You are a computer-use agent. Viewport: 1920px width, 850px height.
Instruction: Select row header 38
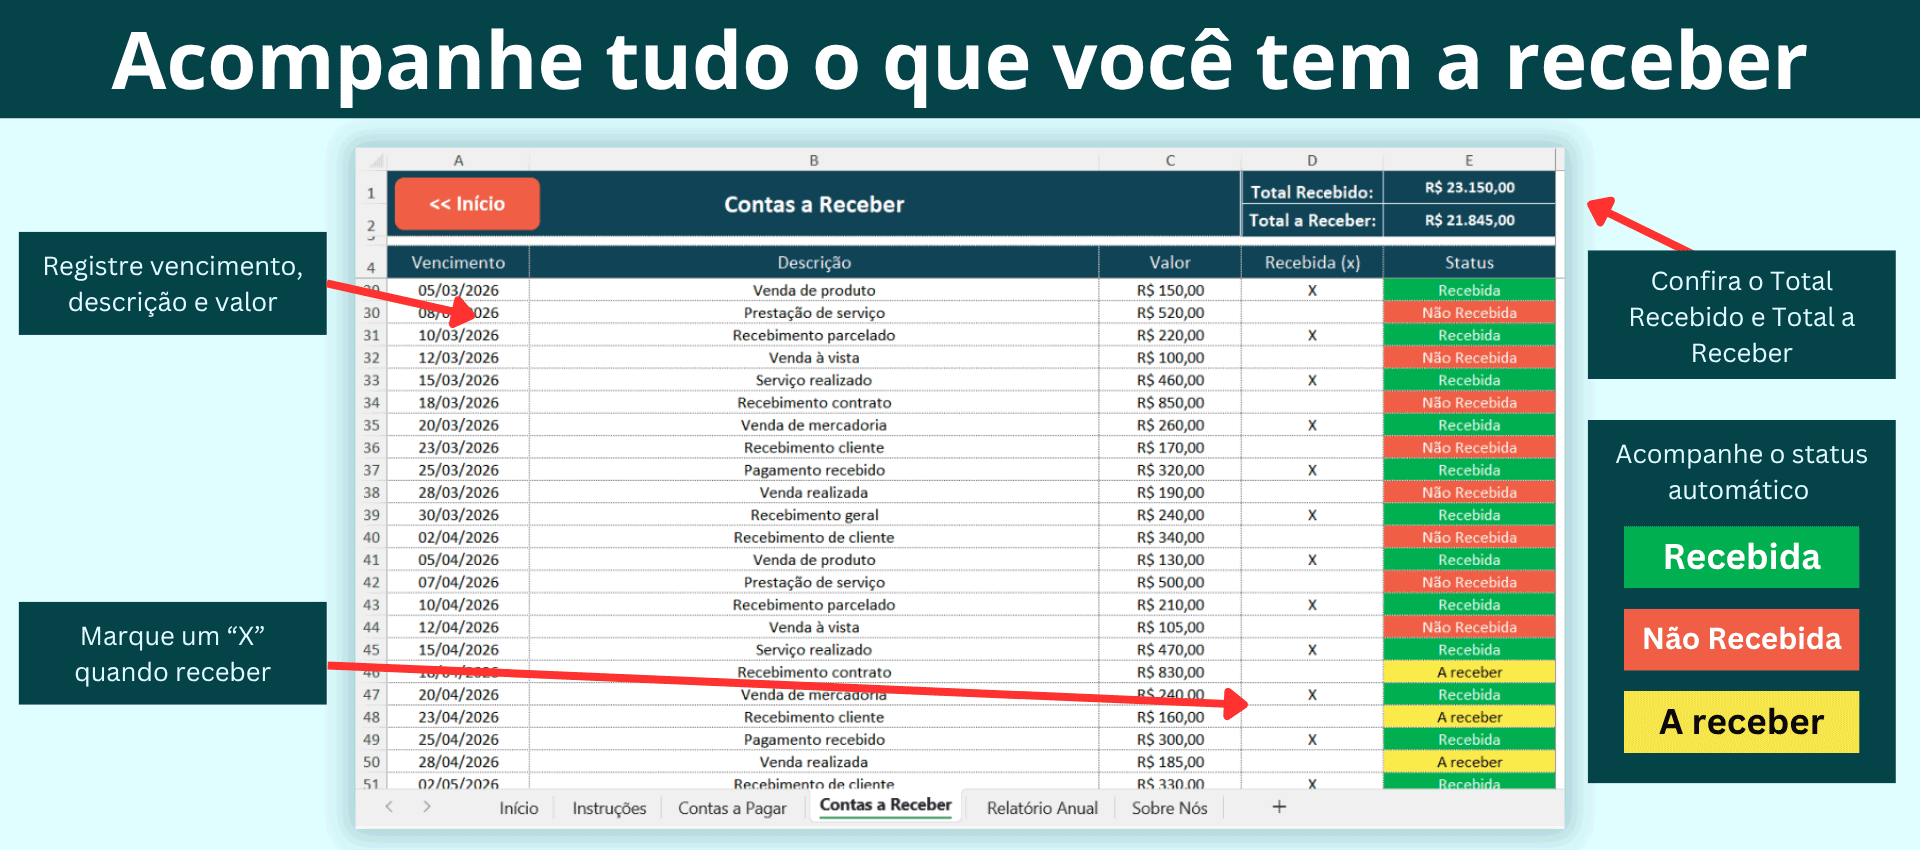tap(372, 492)
